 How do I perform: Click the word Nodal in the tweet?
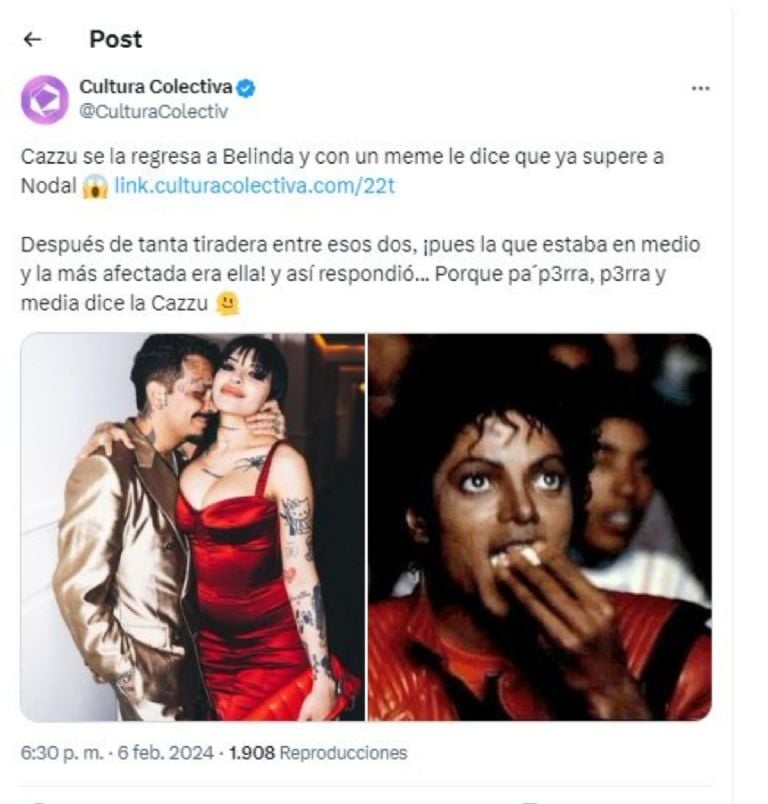(49, 186)
